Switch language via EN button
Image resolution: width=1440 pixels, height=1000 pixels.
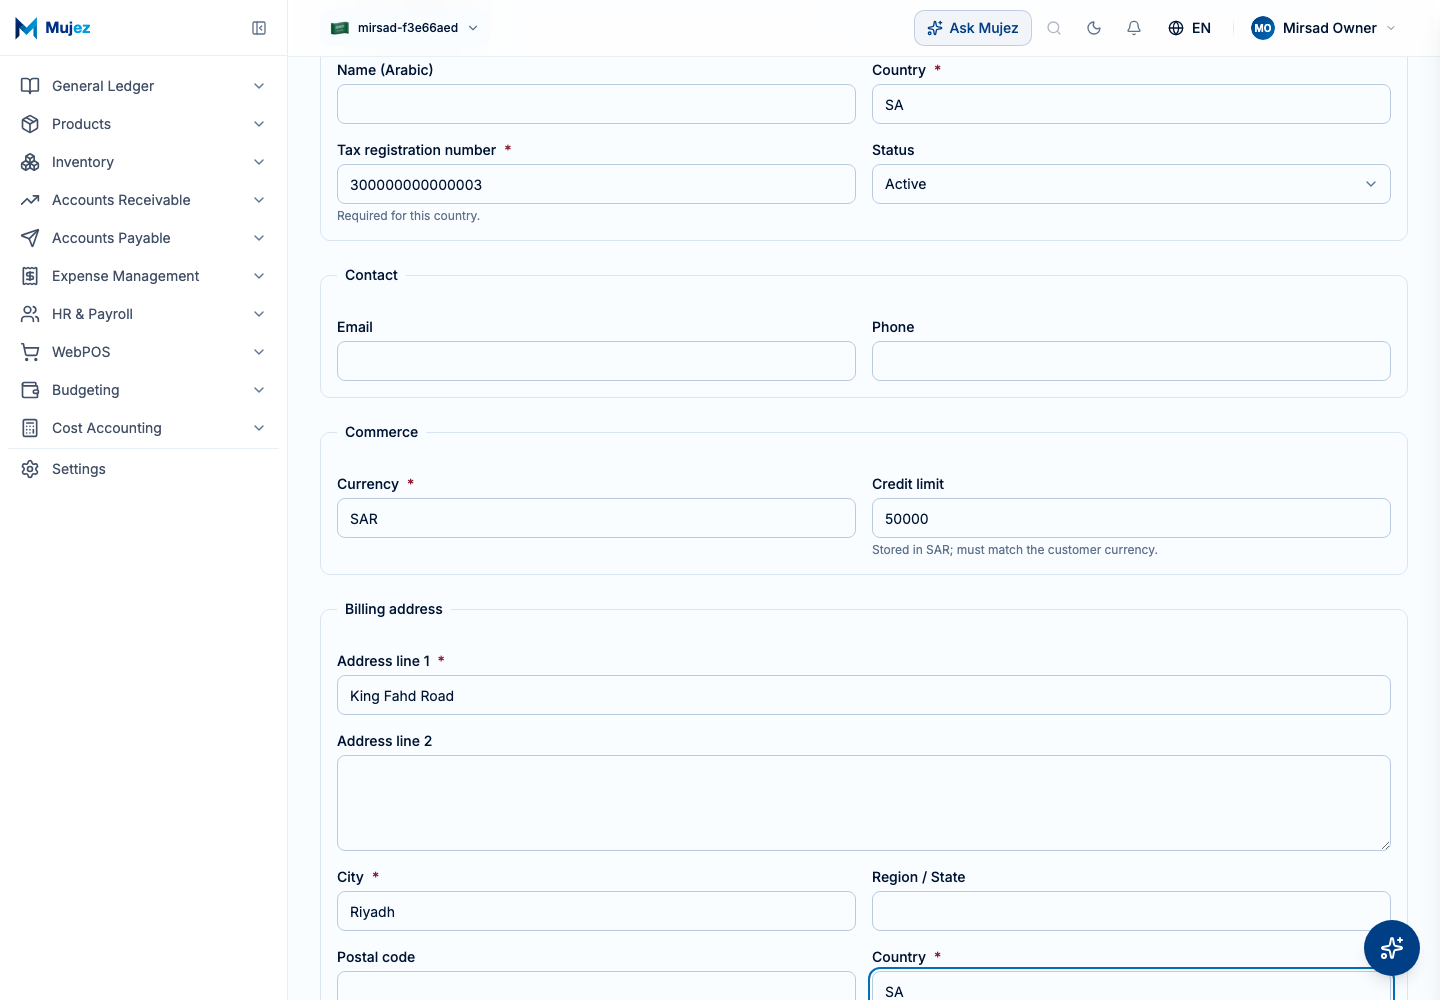(1190, 28)
